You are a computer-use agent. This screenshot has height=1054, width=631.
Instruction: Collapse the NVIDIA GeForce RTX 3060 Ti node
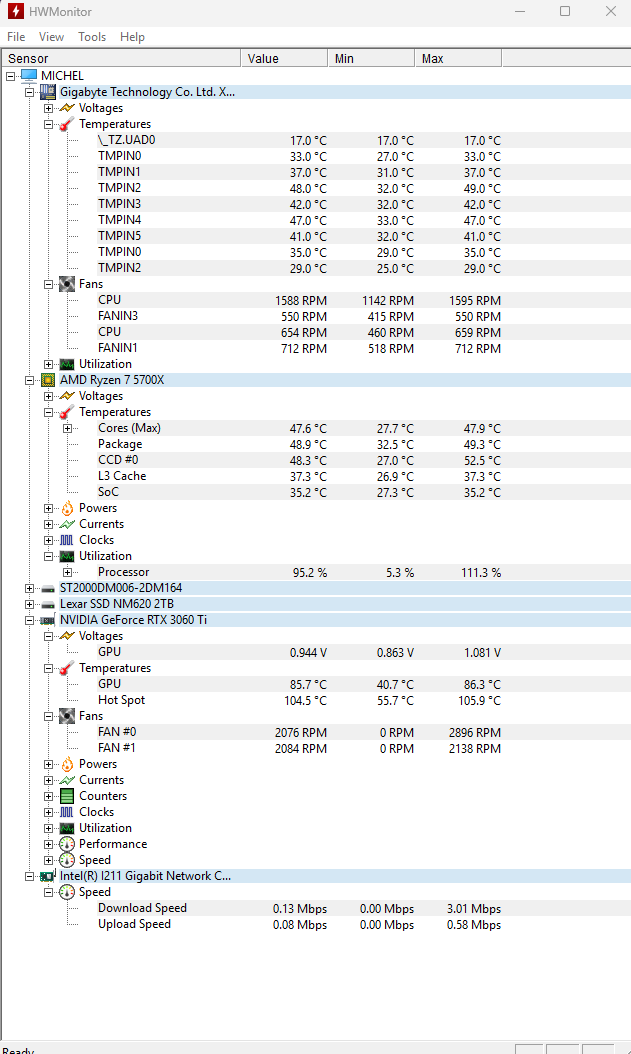[29, 620]
